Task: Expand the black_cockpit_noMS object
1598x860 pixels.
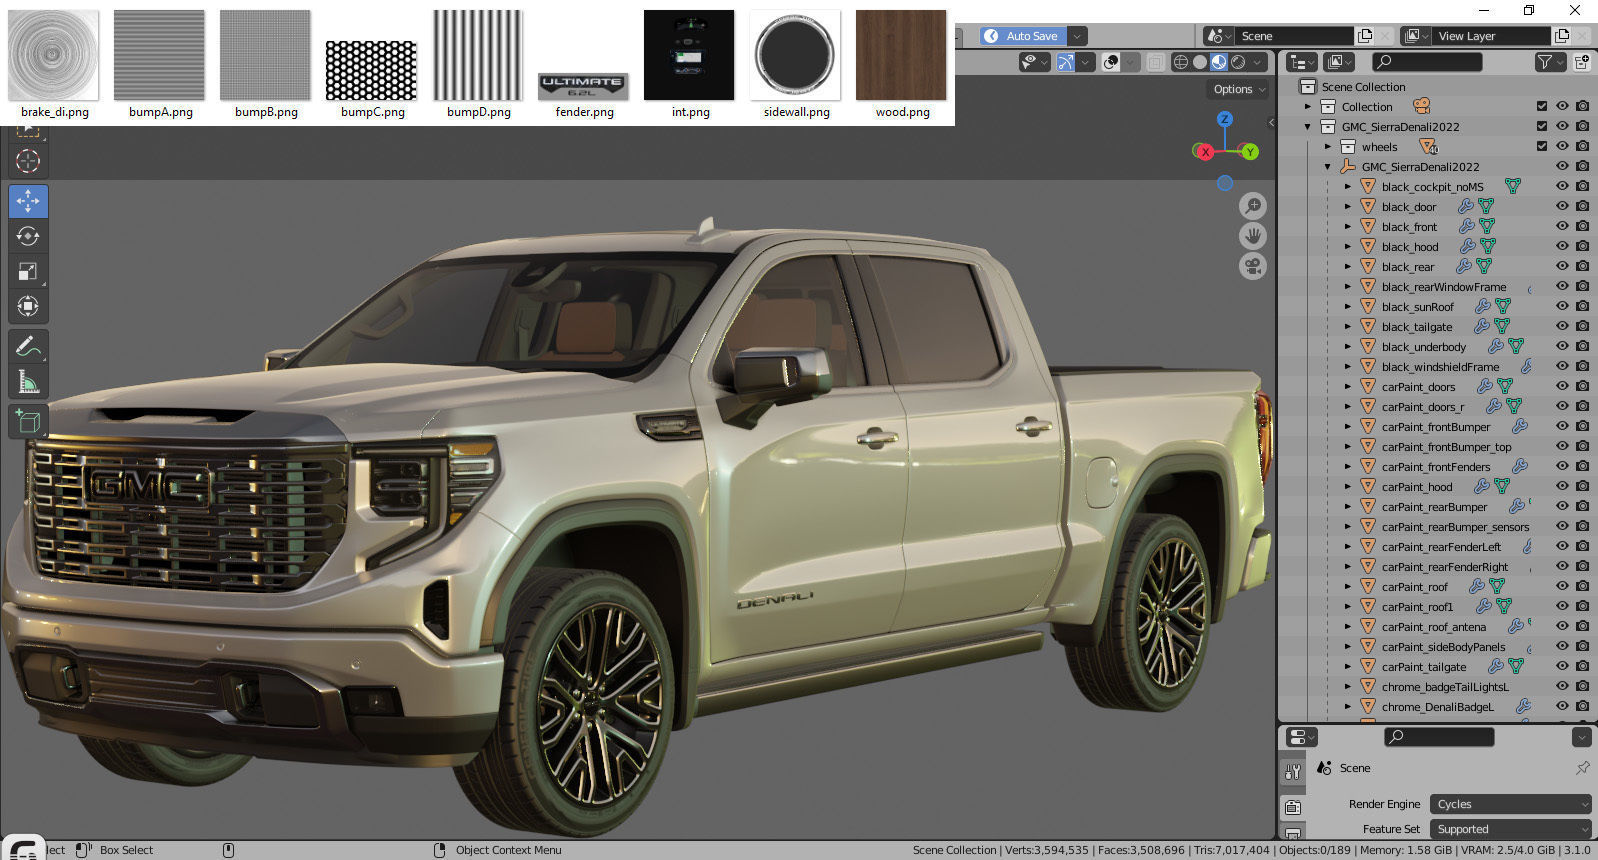Action: tap(1348, 186)
